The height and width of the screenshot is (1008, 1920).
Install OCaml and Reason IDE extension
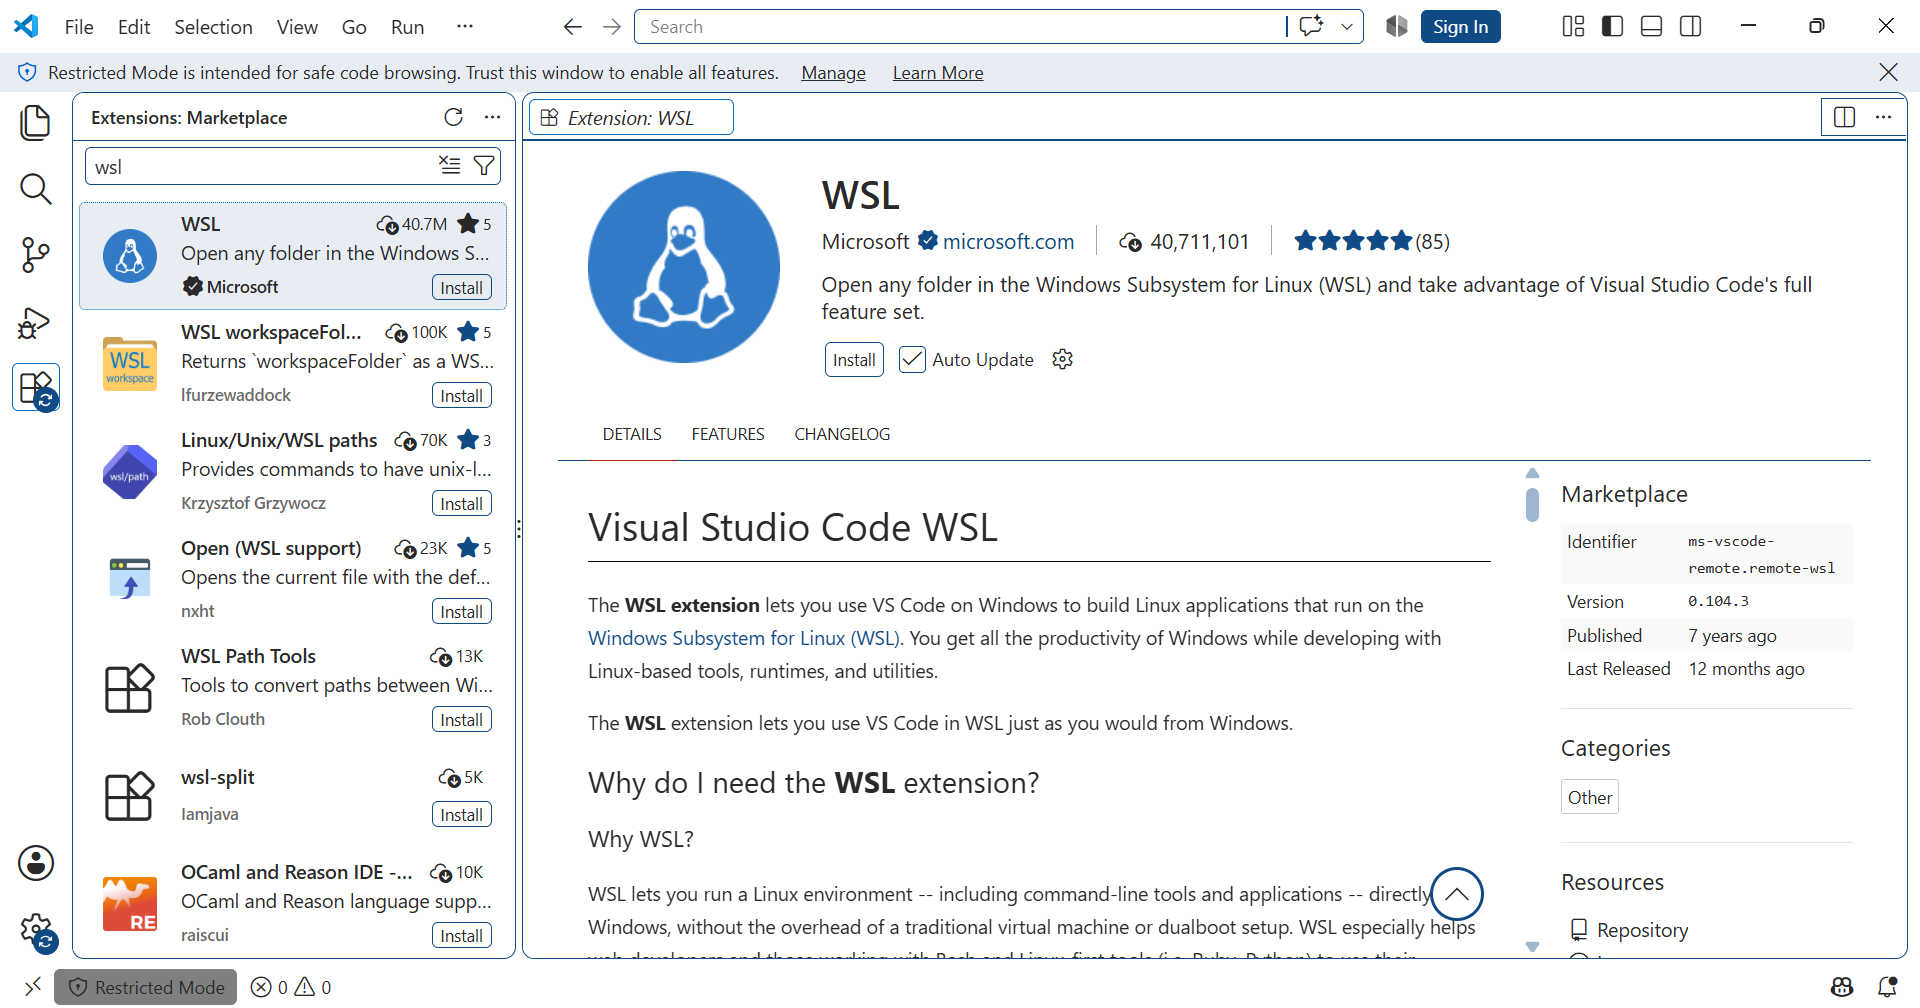[462, 936]
